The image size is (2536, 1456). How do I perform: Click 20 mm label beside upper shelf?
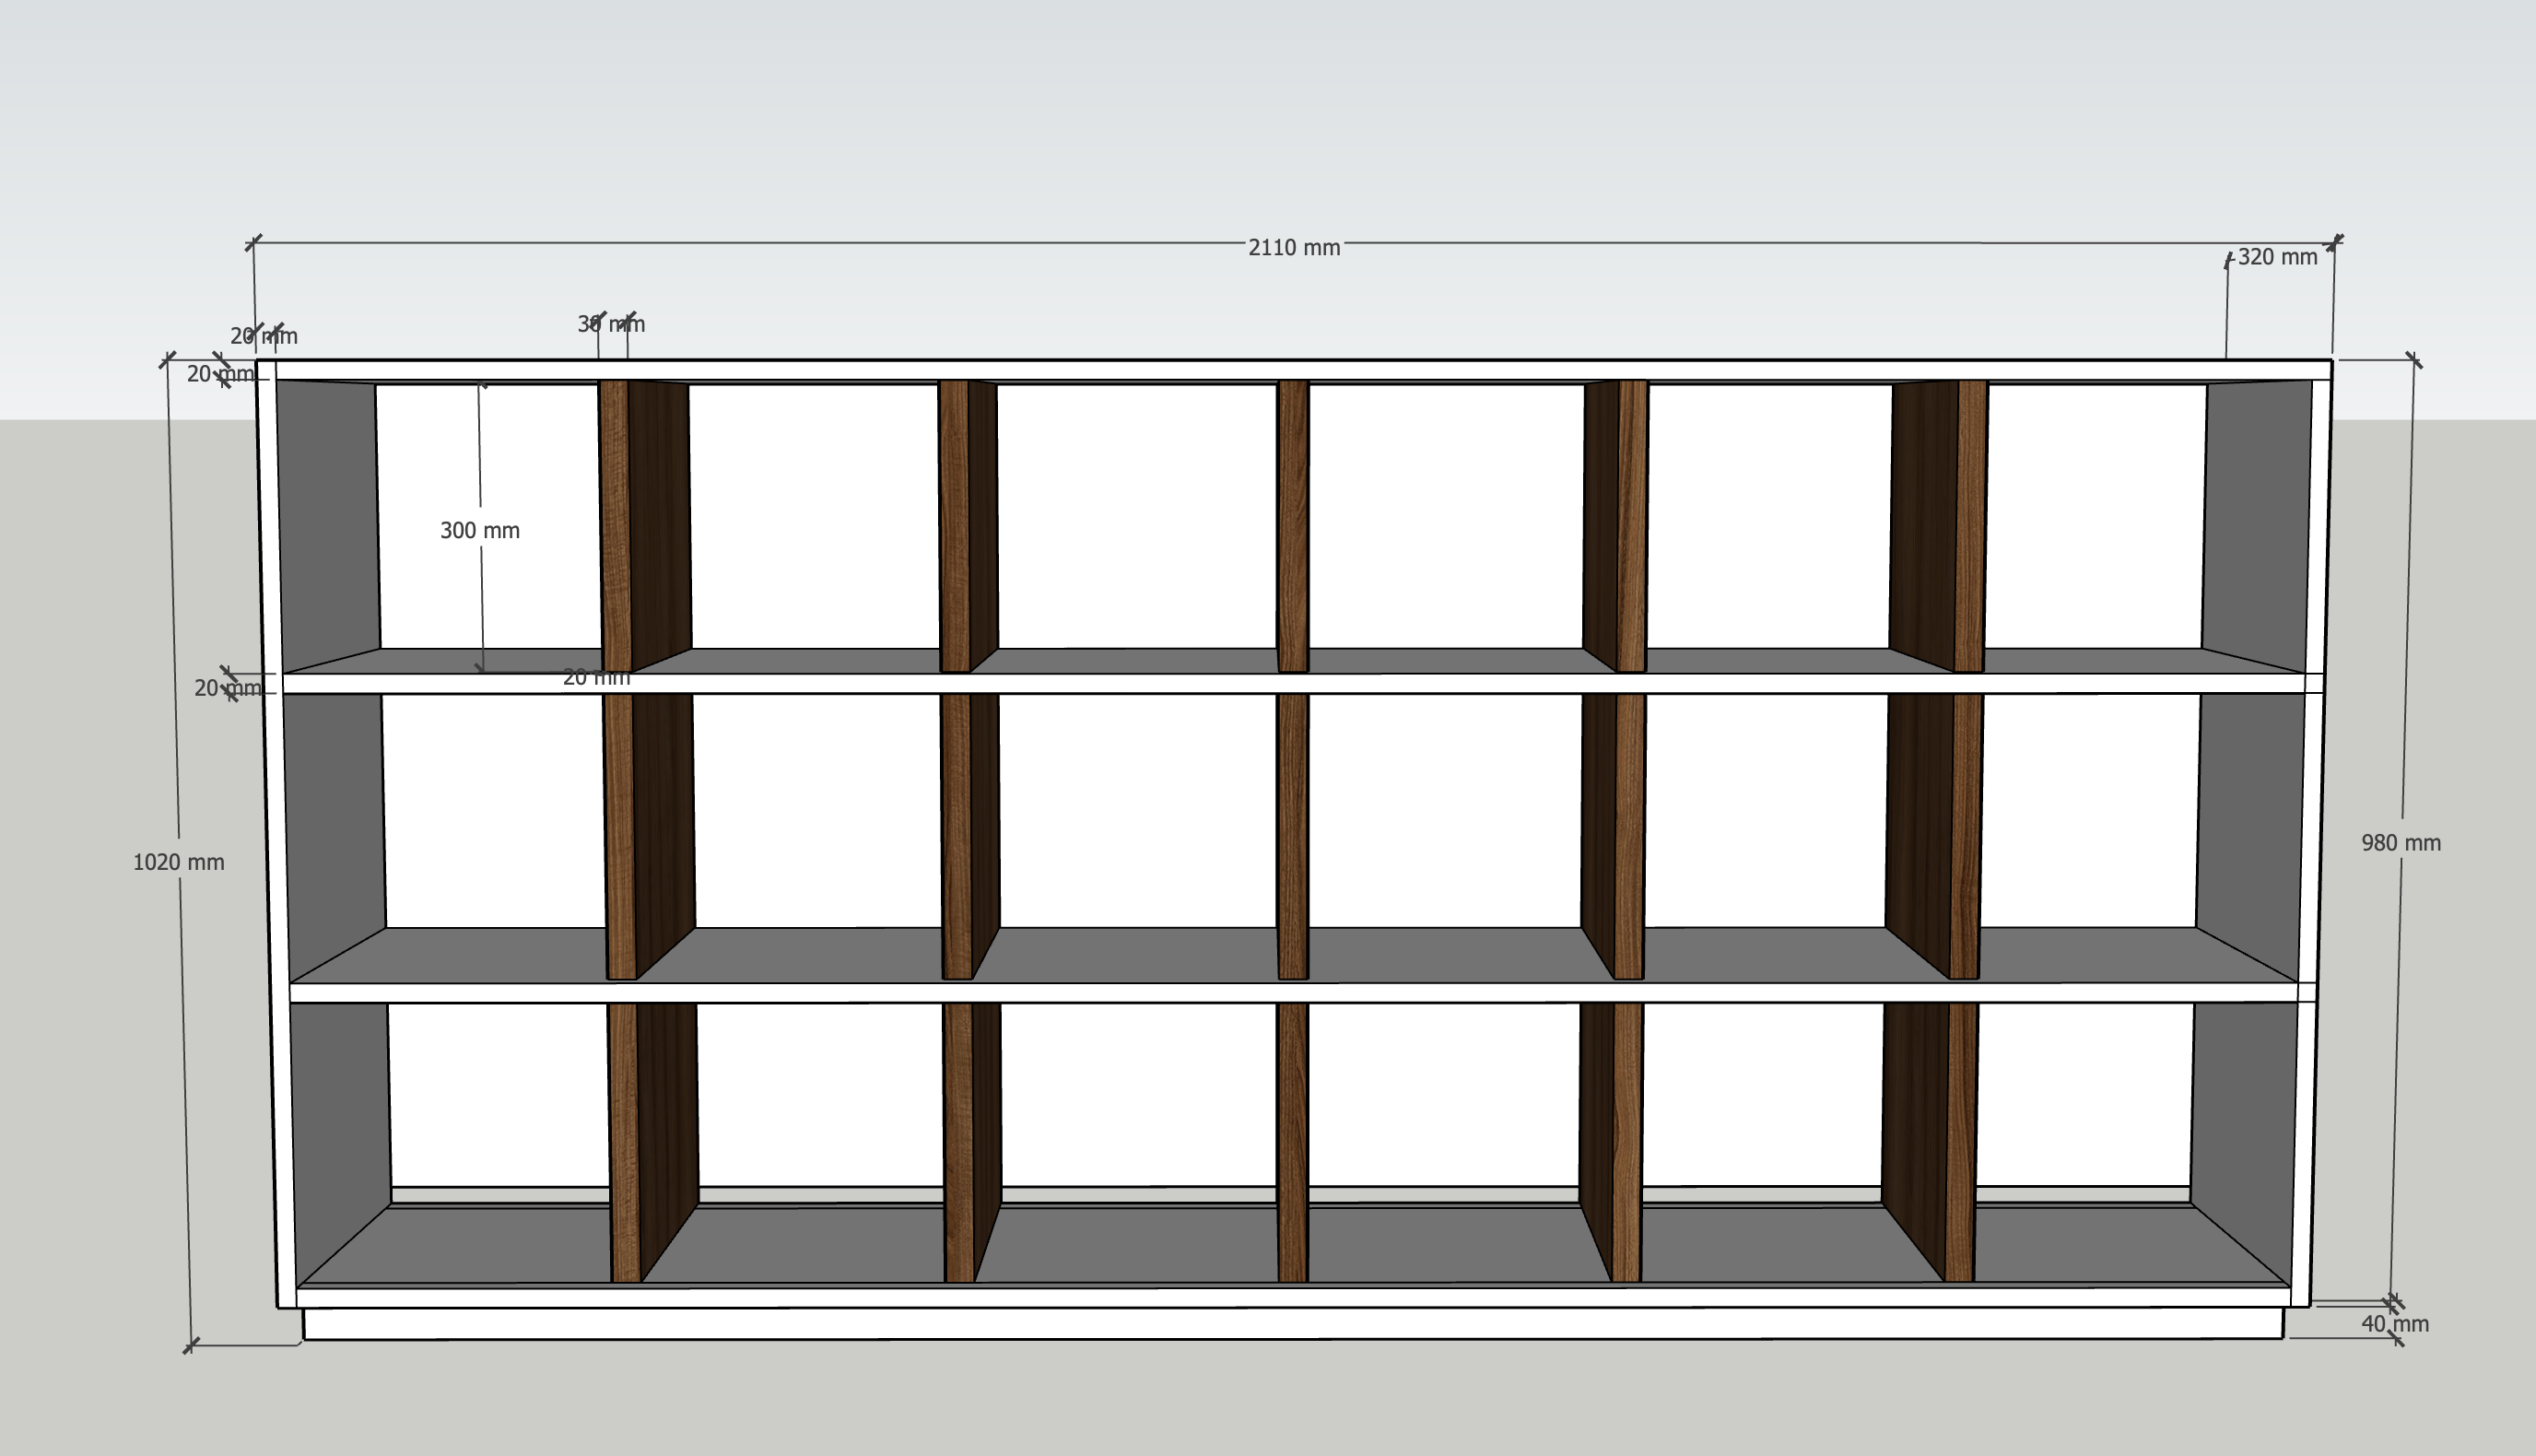227,688
